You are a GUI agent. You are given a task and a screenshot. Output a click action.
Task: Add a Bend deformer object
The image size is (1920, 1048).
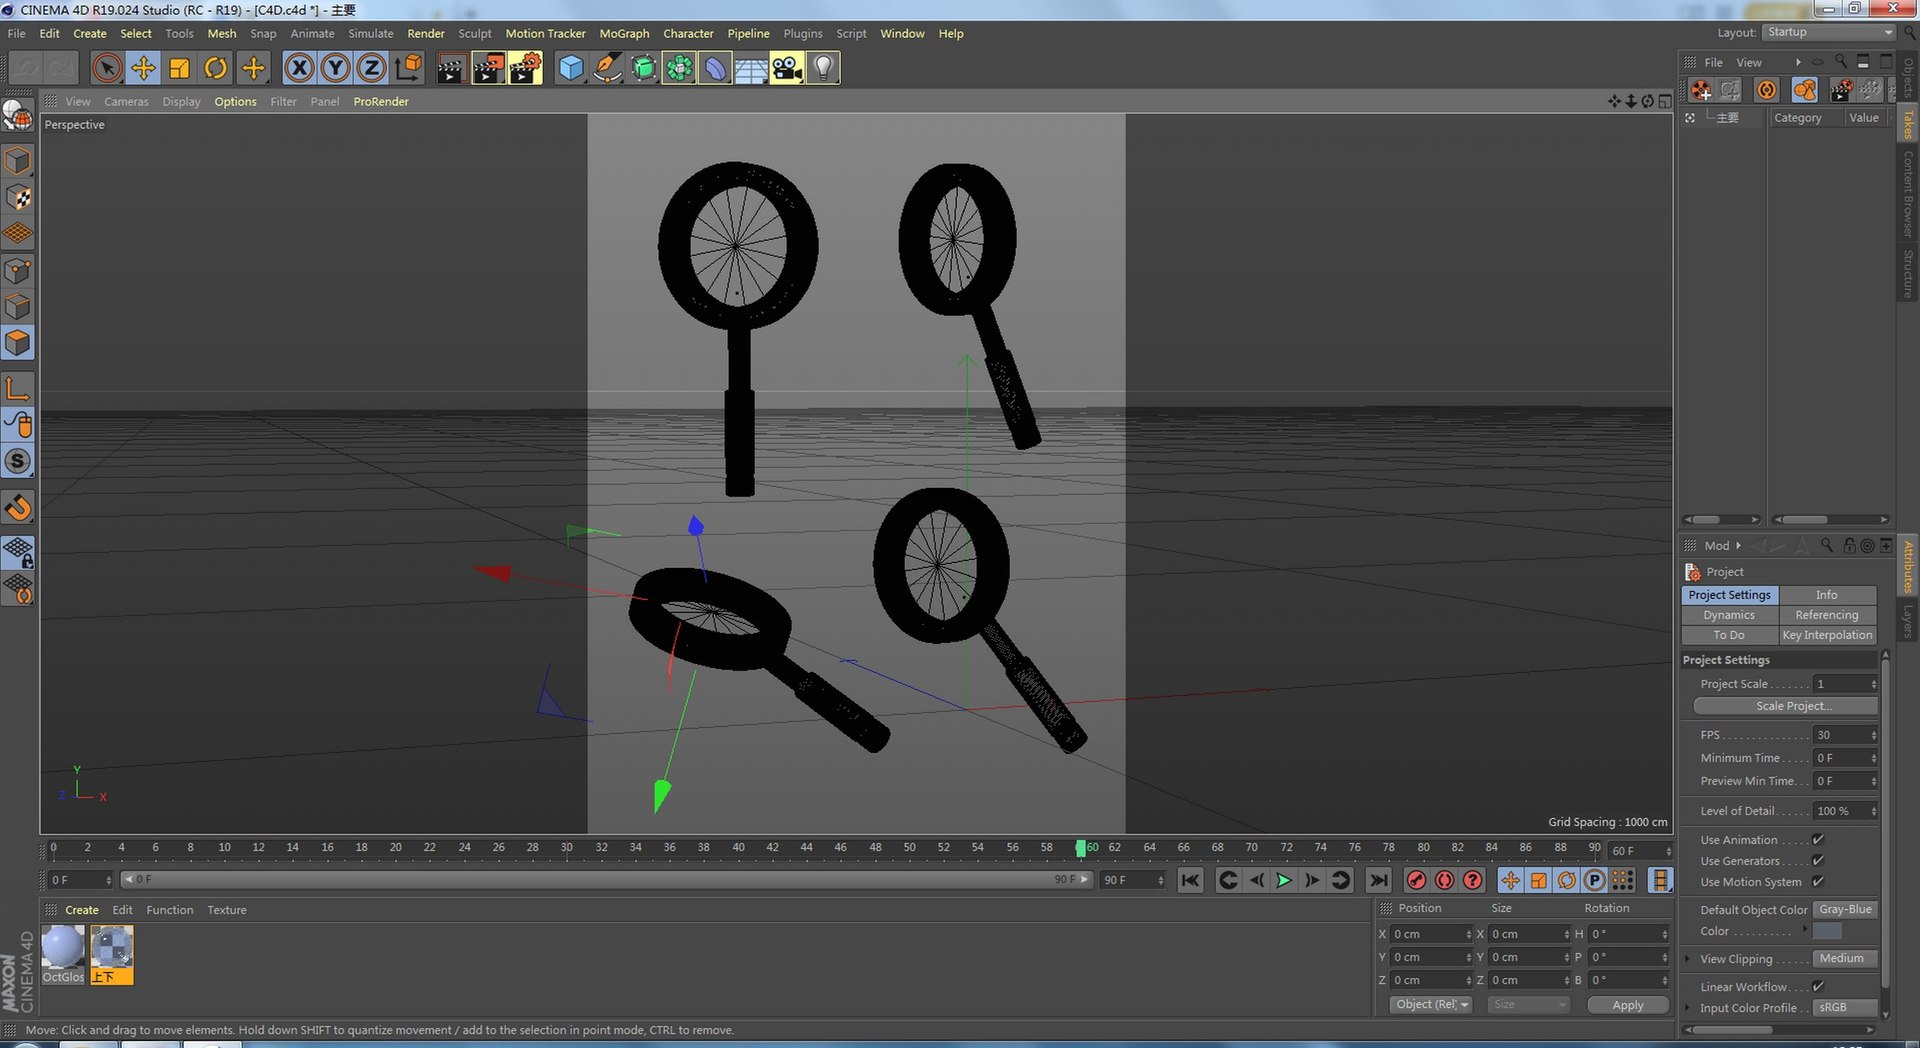[715, 68]
